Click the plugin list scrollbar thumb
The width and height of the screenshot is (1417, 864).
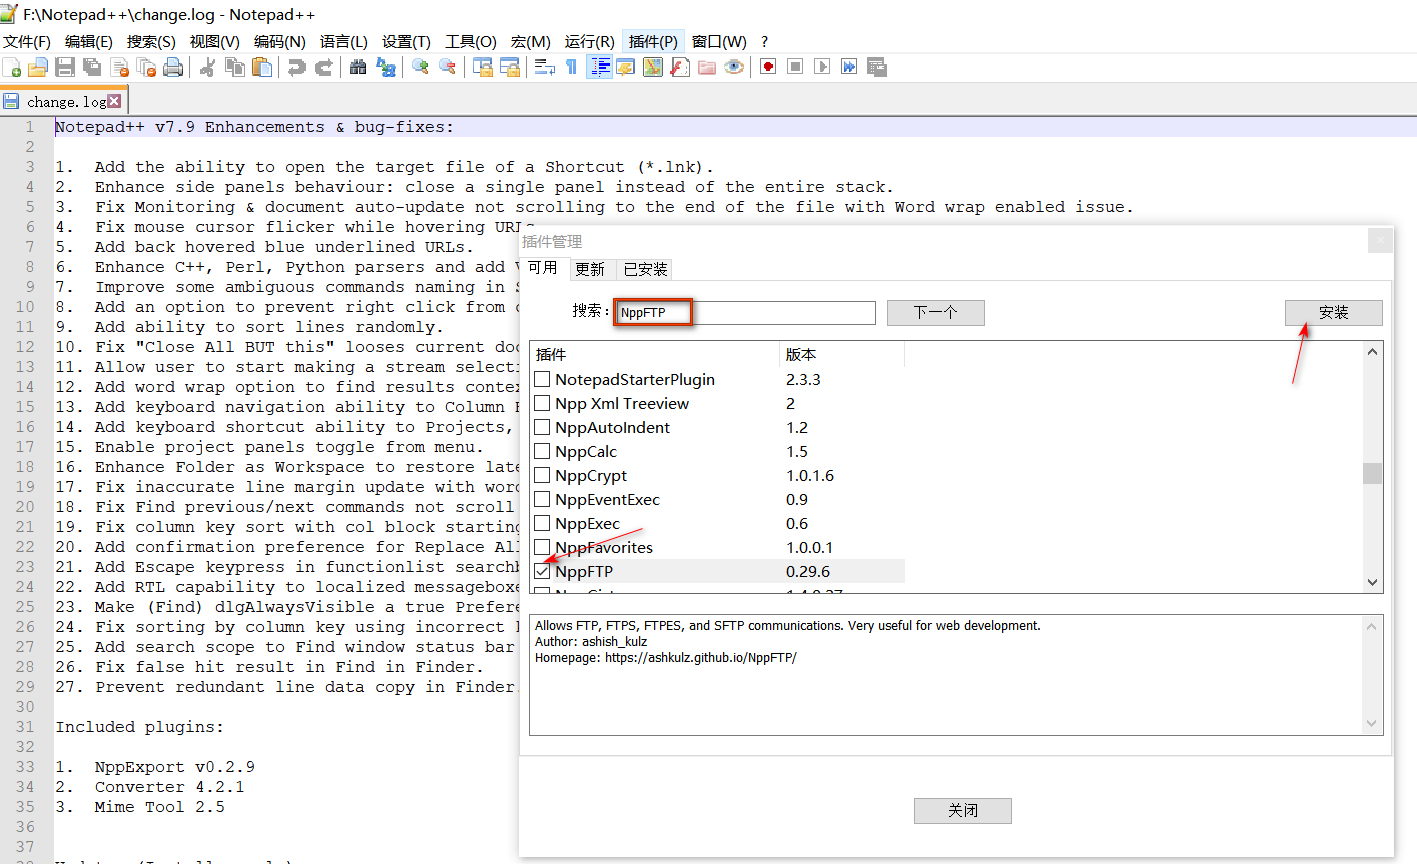tap(1373, 473)
